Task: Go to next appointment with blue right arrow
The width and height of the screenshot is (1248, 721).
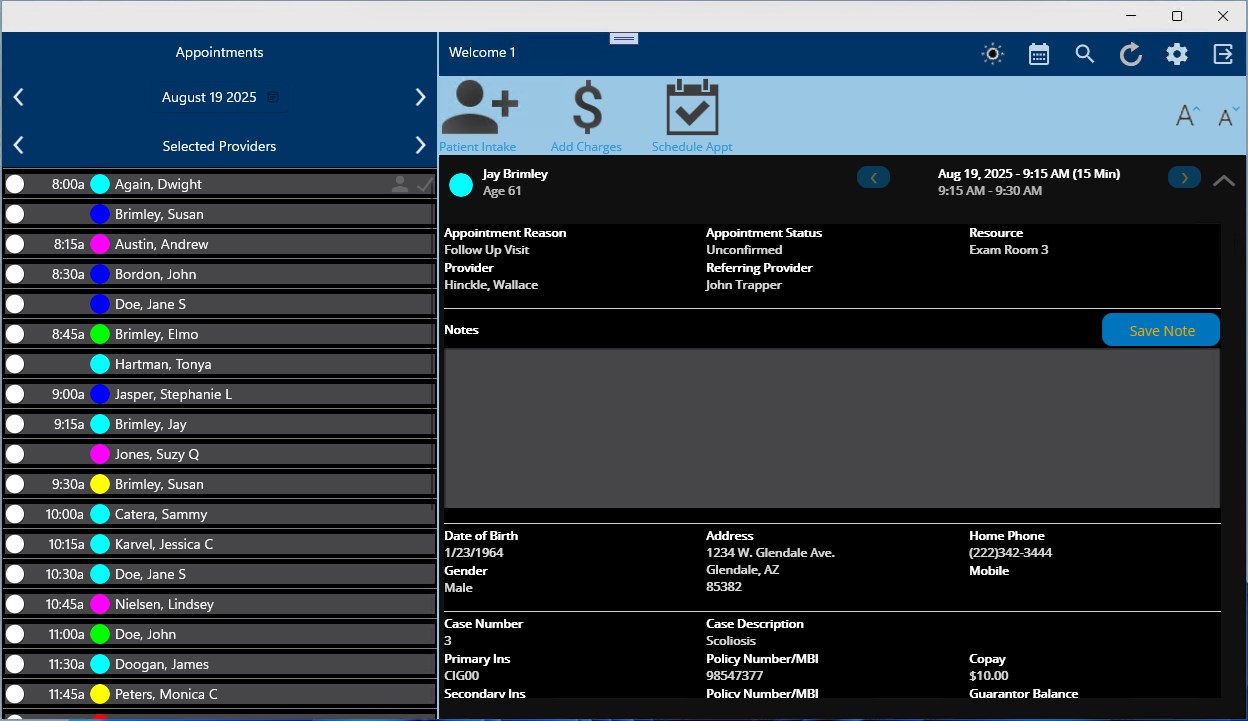Action: point(1185,178)
